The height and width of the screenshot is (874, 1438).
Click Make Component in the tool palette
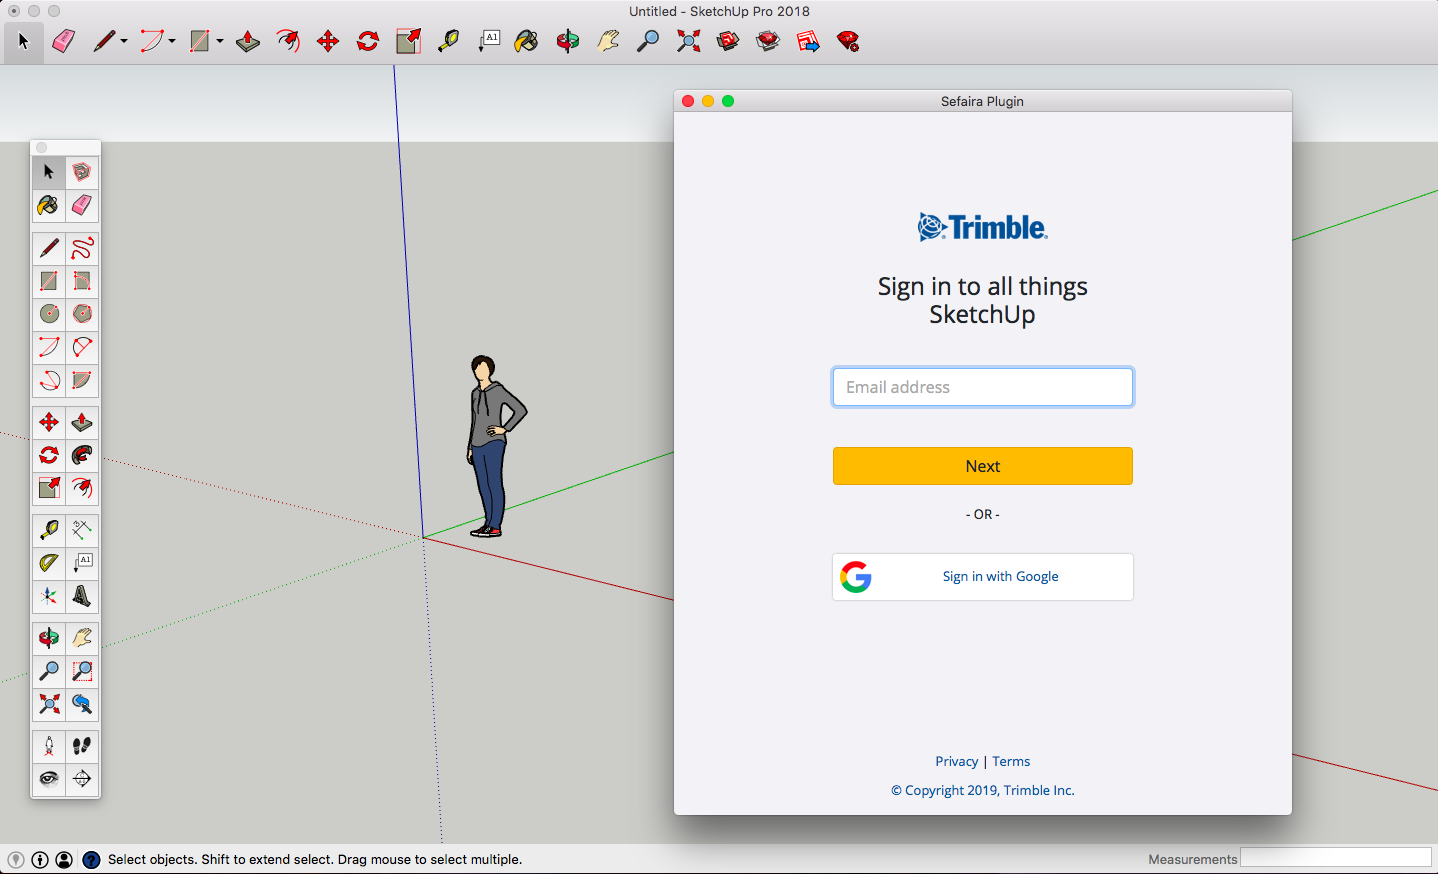pyautogui.click(x=82, y=172)
